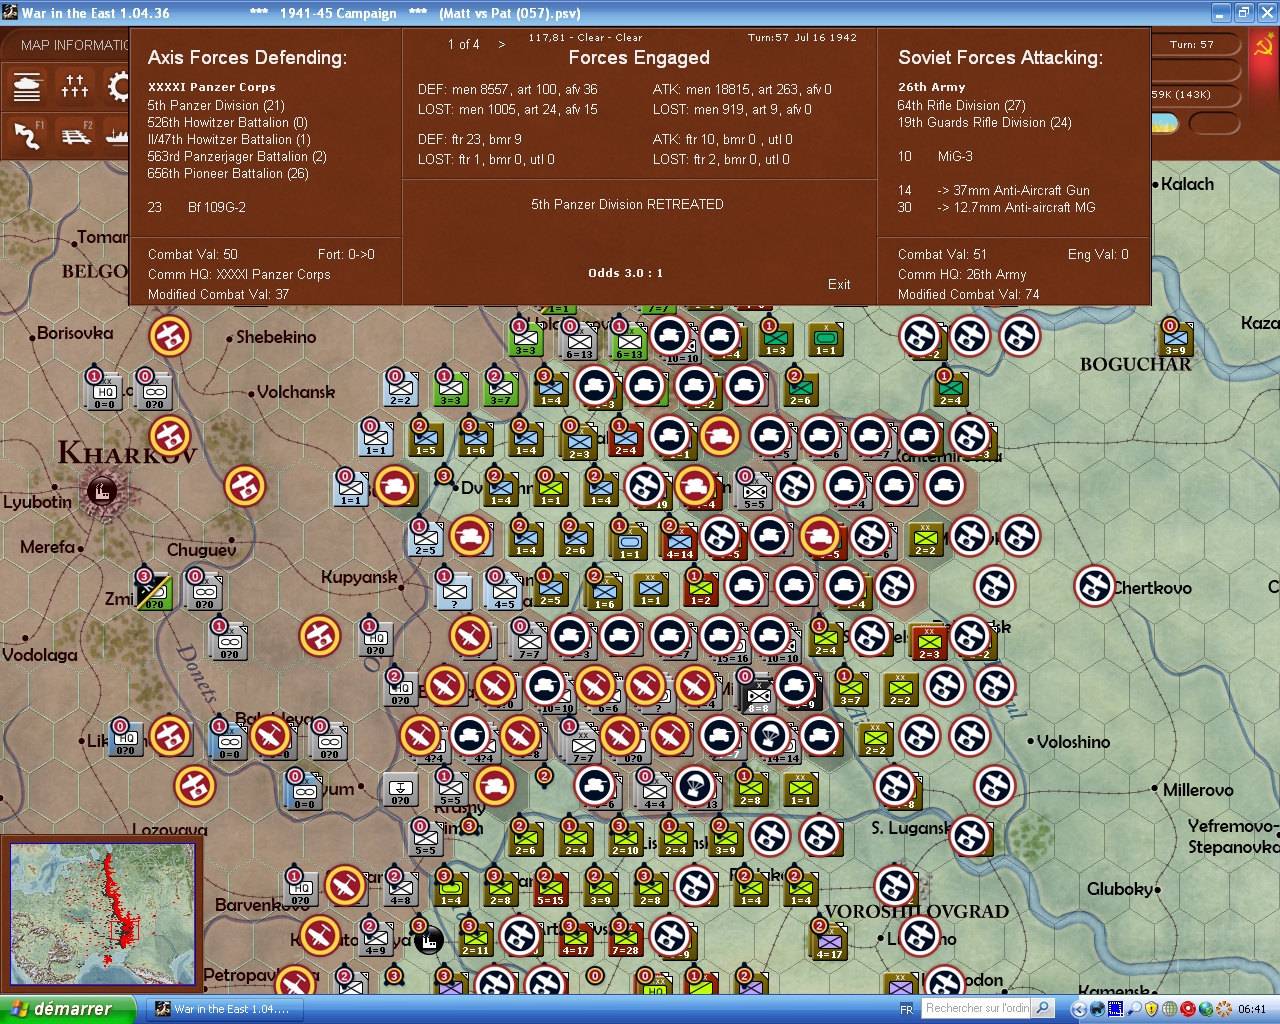Select the airbase counter near Borisovka
This screenshot has width=1280, height=1024.
pyautogui.click(x=170, y=336)
